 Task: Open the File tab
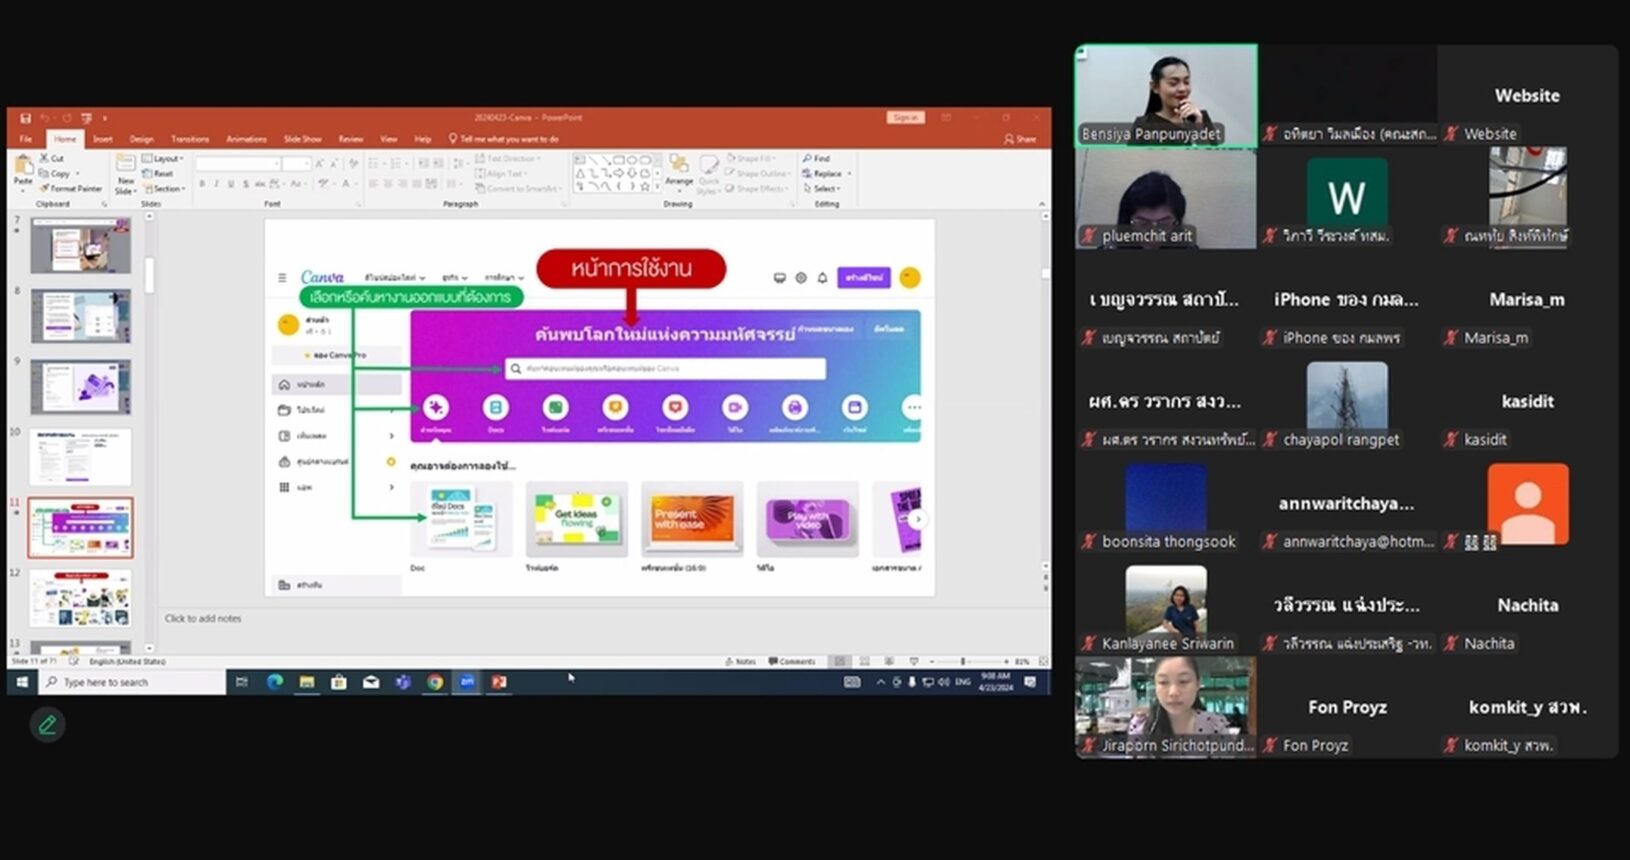(x=26, y=139)
